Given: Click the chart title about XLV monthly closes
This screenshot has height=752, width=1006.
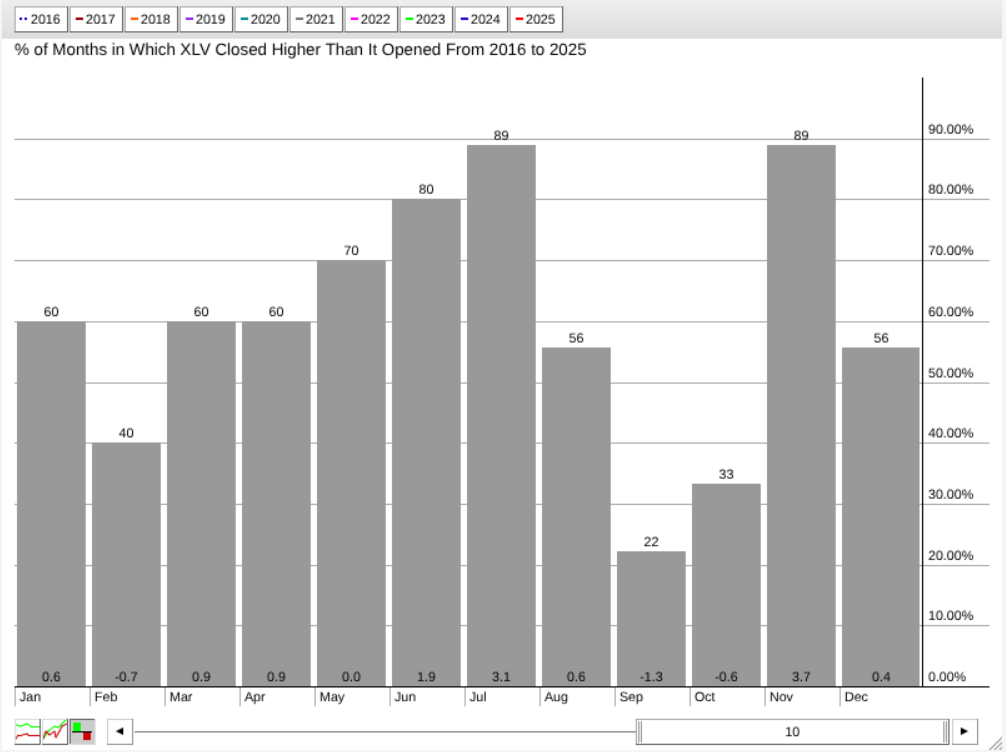Looking at the screenshot, I should (300, 50).
